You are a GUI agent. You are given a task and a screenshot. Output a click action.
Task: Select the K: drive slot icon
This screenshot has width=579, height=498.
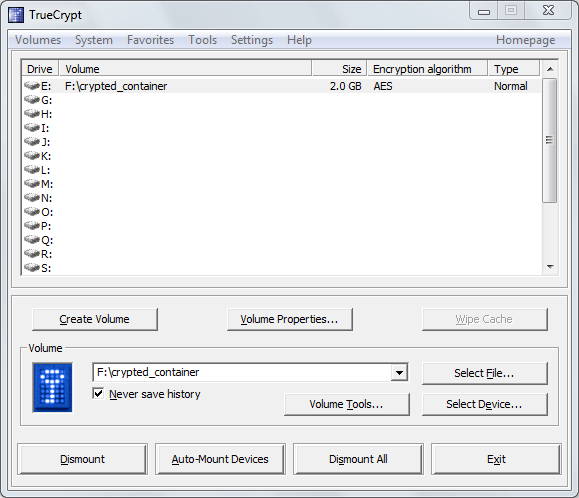point(32,156)
